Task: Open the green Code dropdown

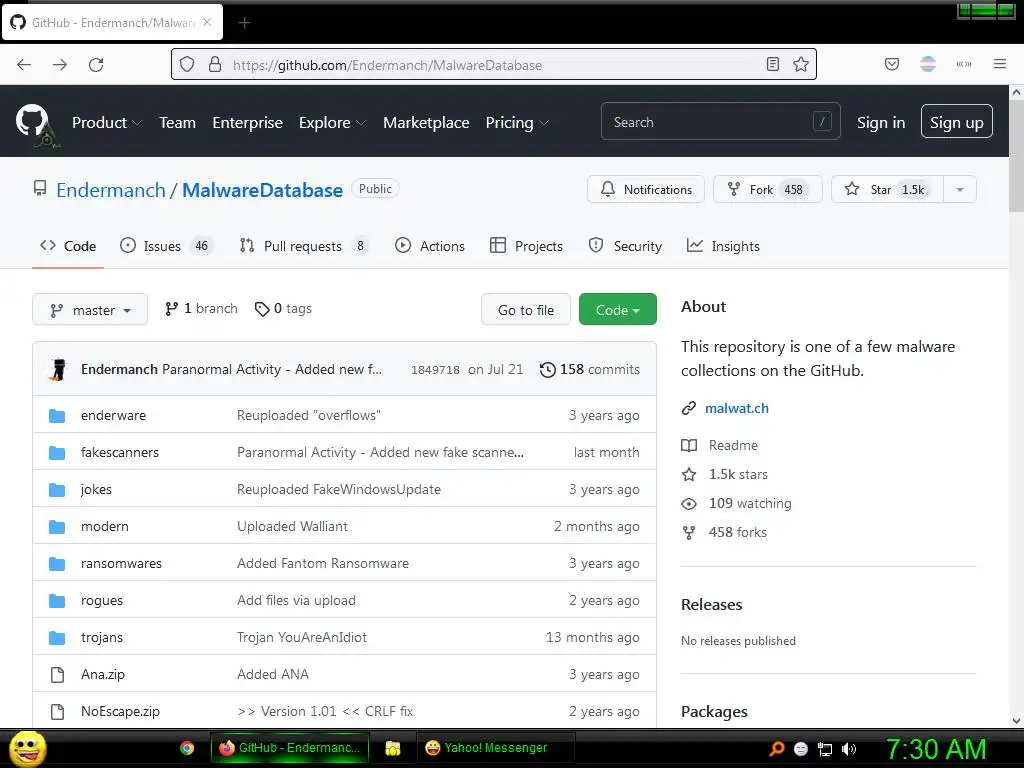Action: 617,310
